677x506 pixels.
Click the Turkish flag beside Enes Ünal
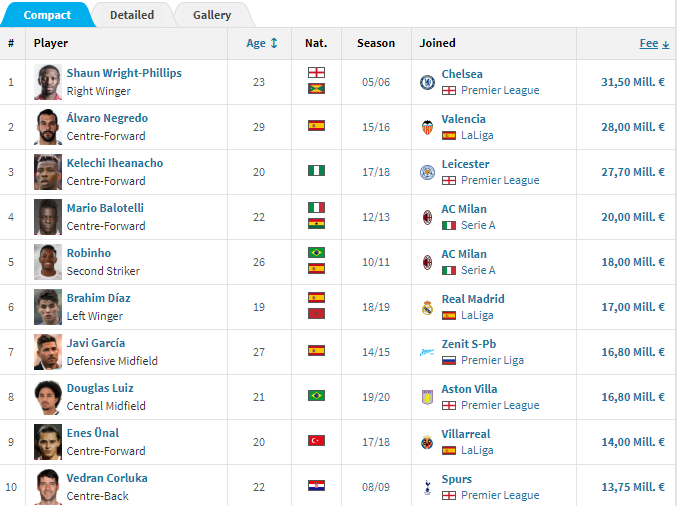coord(316,440)
